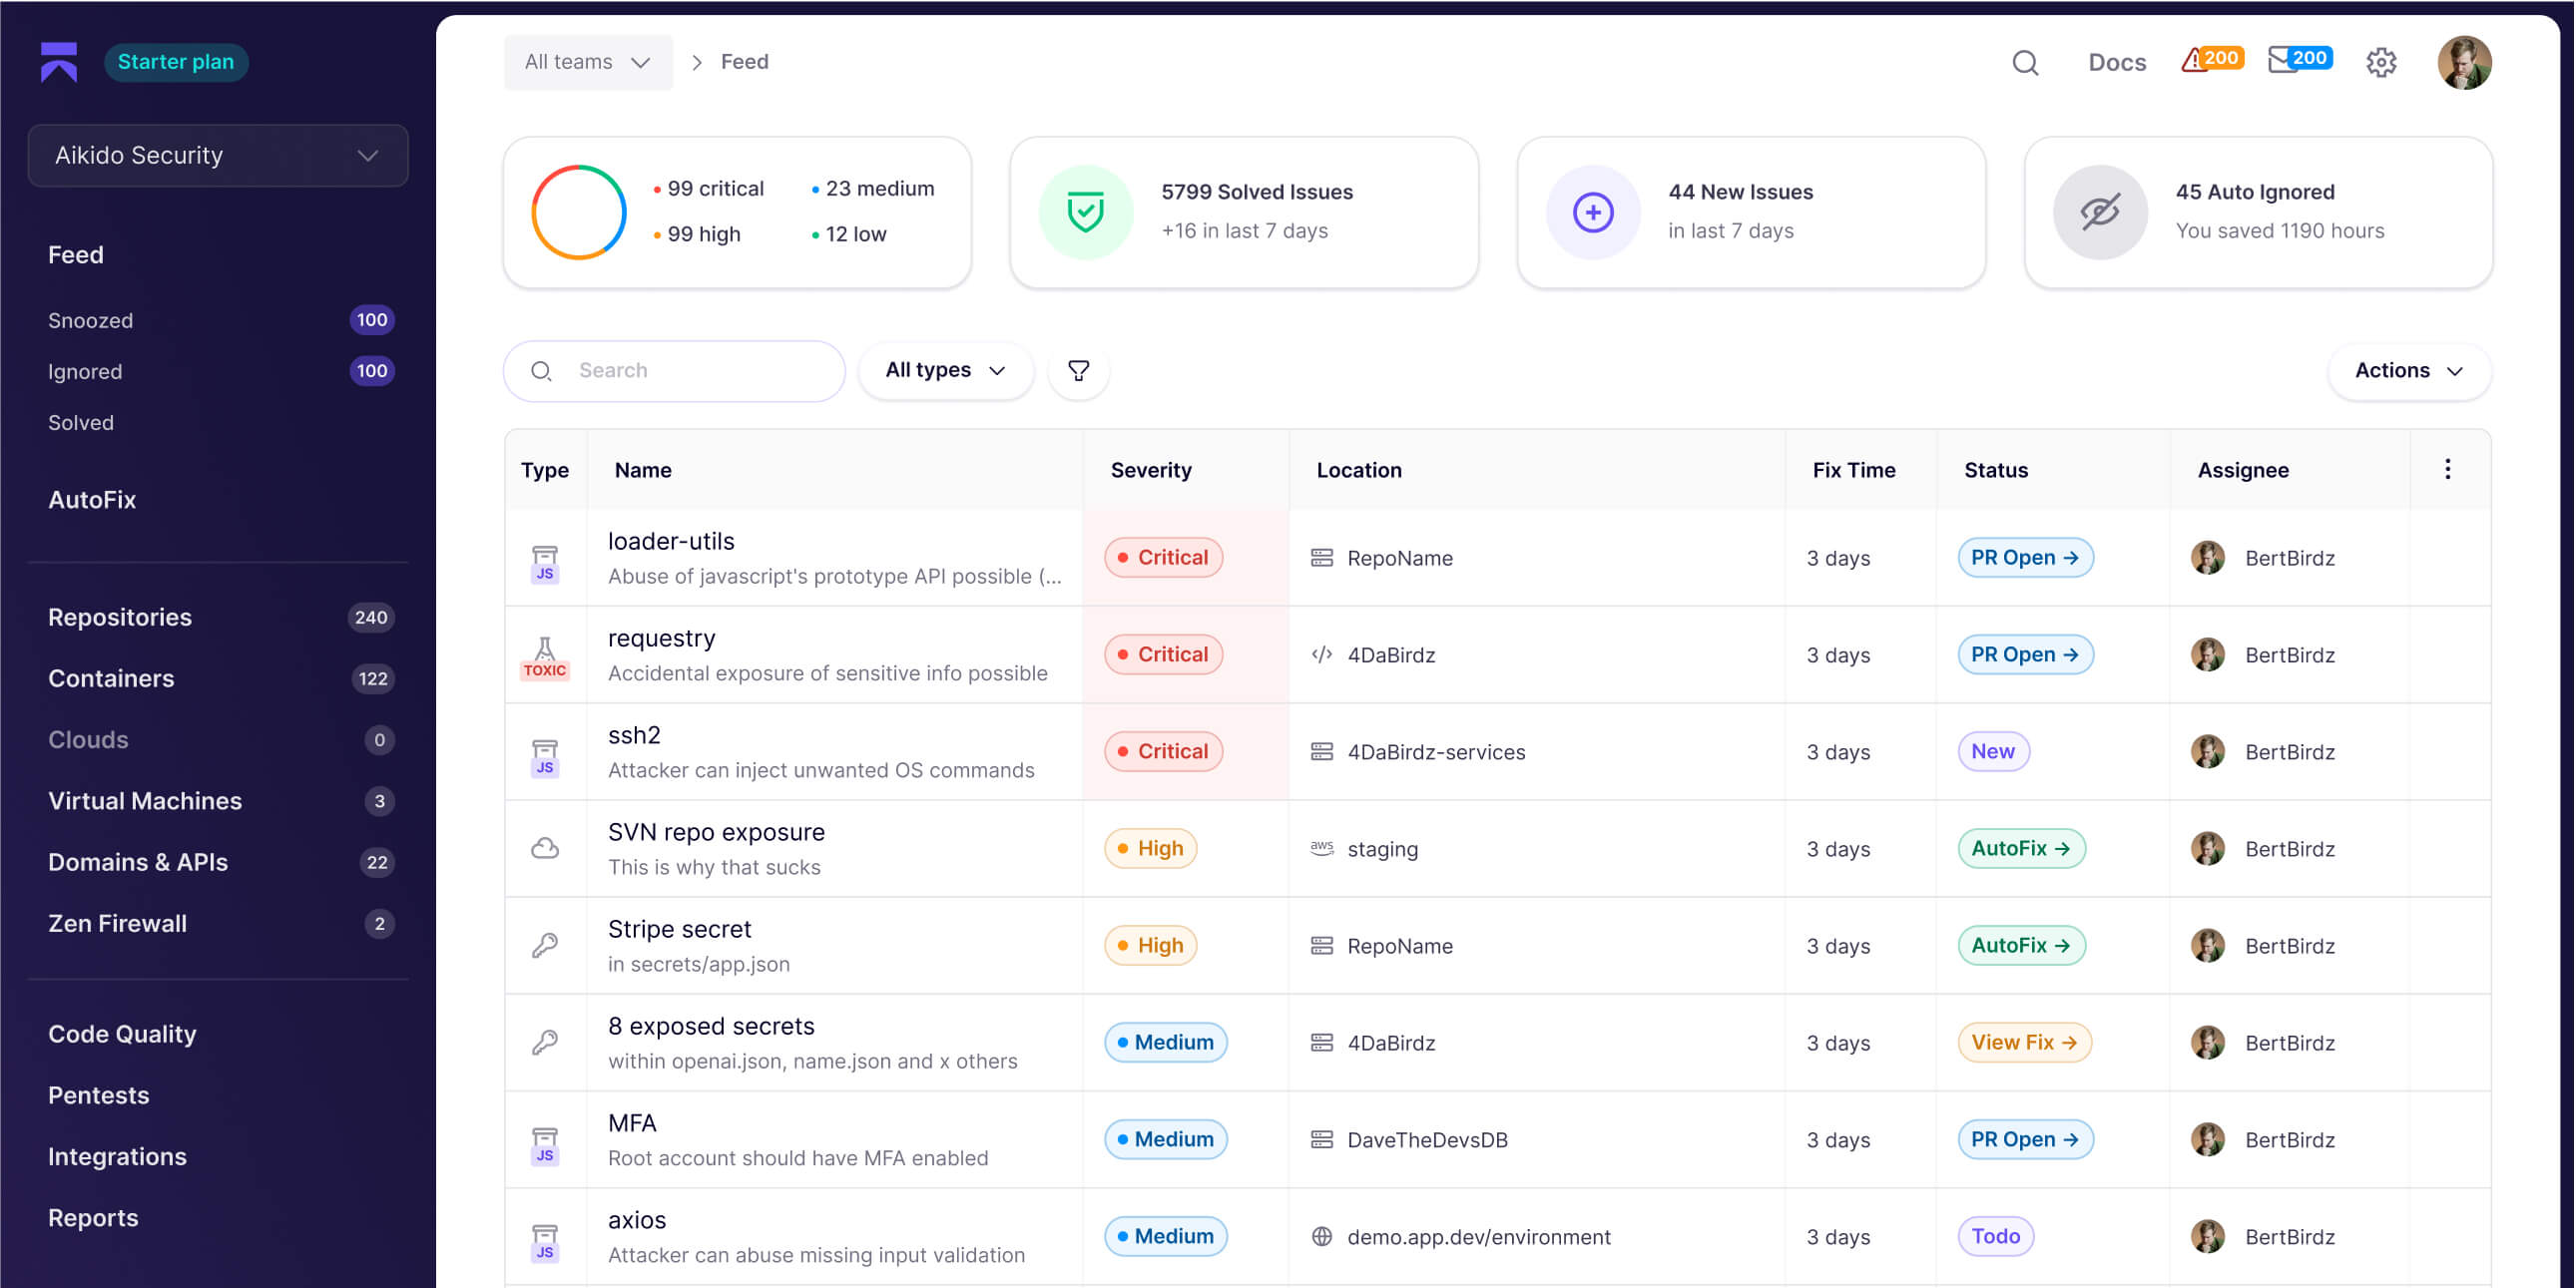Click PR Open status for MFA
This screenshot has height=1288, width=2576.
[2025, 1139]
